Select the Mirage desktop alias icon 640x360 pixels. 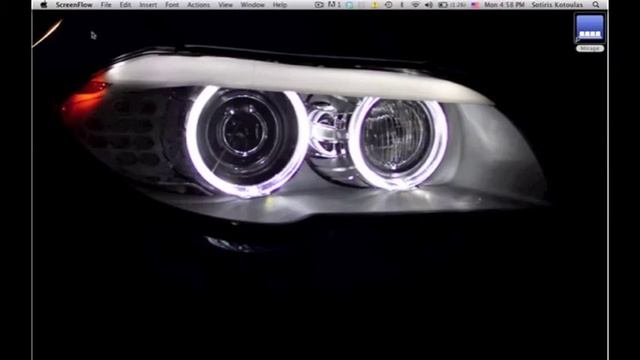pyautogui.click(x=590, y=28)
